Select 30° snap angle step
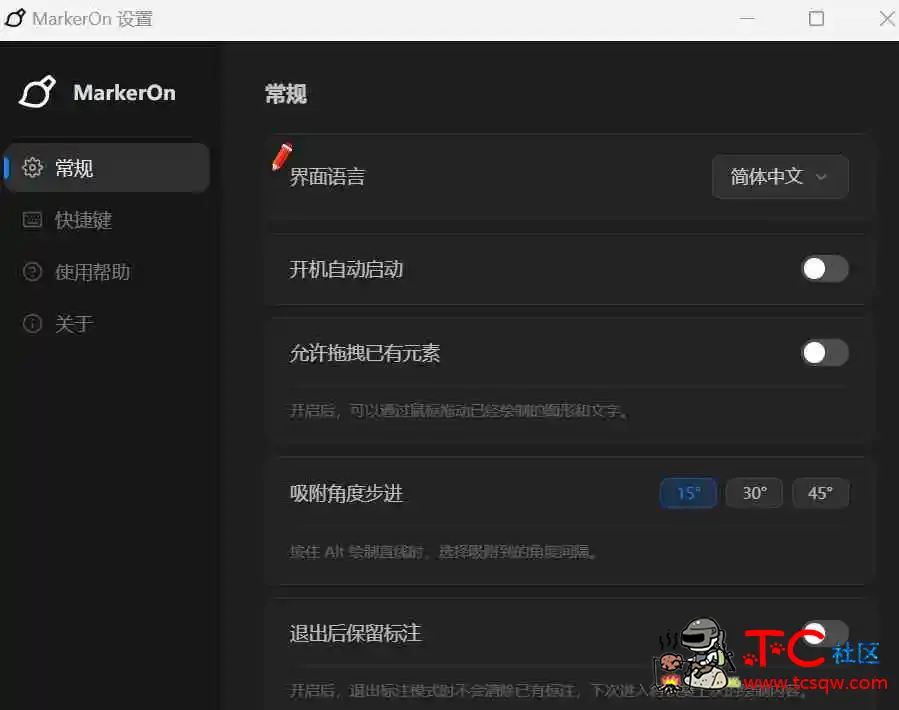The height and width of the screenshot is (710, 899). [x=755, y=493]
